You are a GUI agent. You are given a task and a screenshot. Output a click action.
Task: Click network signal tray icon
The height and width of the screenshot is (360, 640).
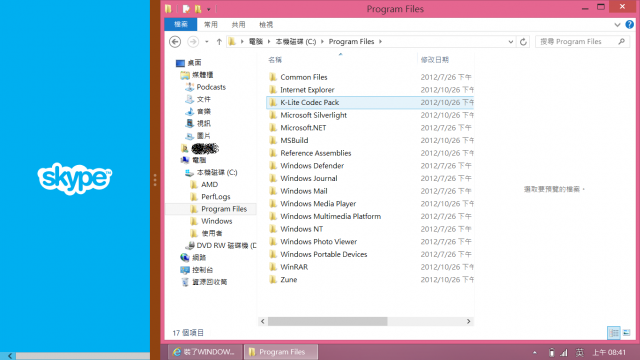[564, 352]
